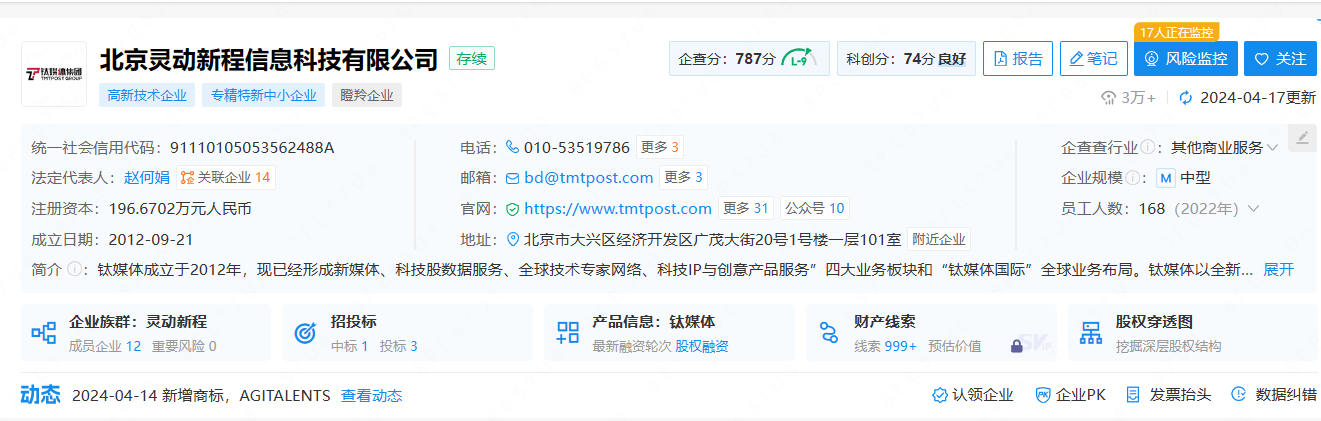Click info icon next to 企业规模

point(1134,178)
